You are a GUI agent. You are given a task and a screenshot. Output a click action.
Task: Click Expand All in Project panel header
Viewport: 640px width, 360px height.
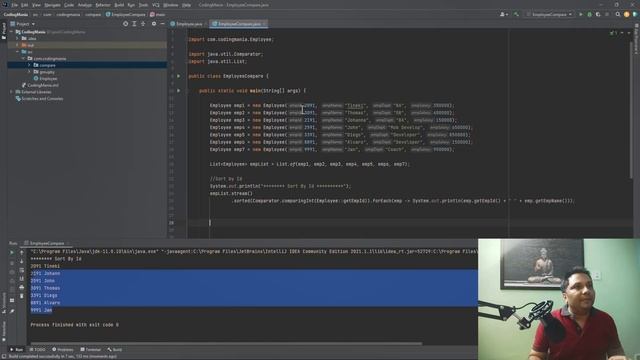[x=134, y=24]
